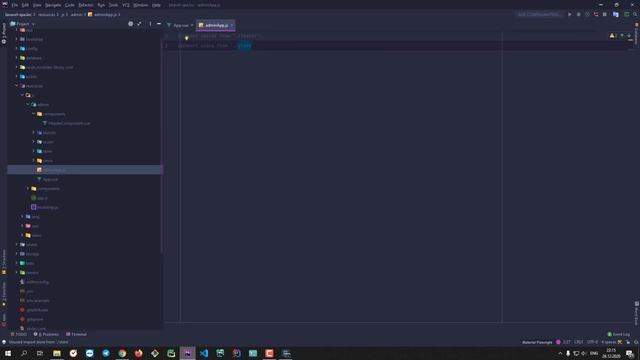Screen dimensions: 640x360
Task: Collapse the admin components folder
Action: click(34, 114)
